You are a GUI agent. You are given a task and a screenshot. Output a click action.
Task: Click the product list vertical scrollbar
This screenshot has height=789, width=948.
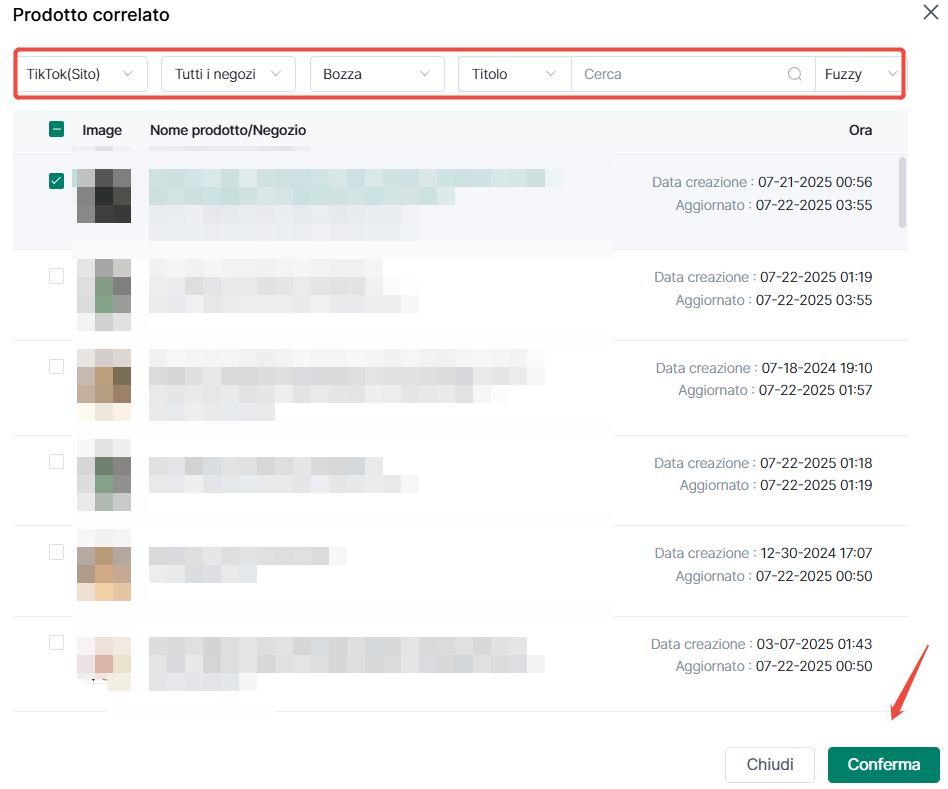coord(902,192)
